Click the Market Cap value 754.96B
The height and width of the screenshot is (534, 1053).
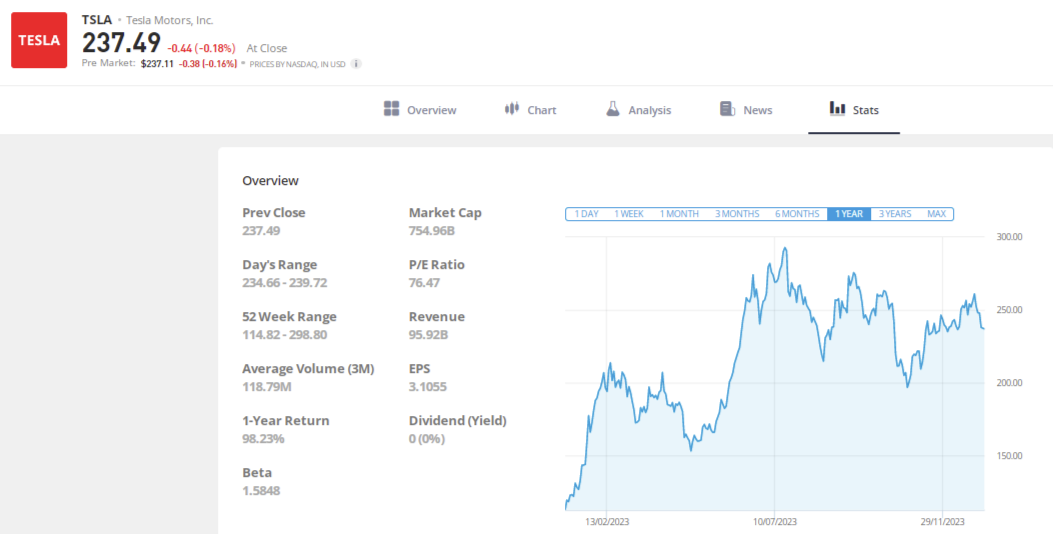(432, 230)
